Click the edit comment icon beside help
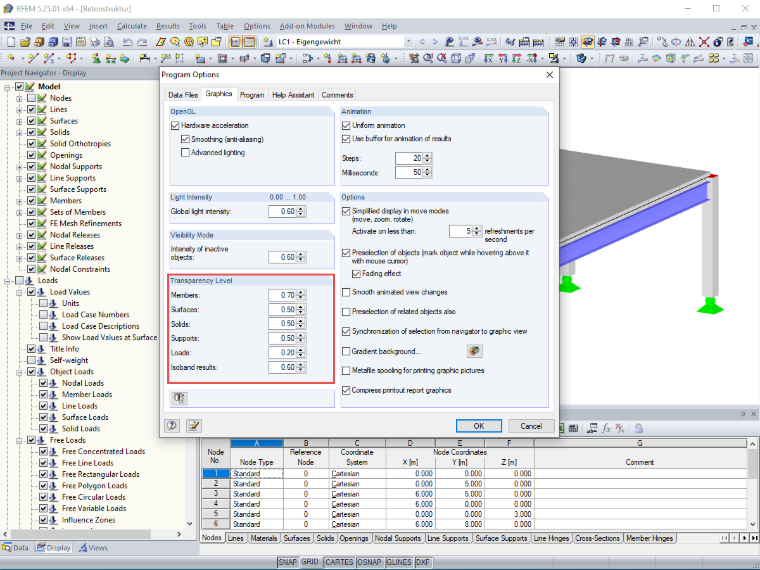The height and width of the screenshot is (570, 760). pyautogui.click(x=194, y=426)
